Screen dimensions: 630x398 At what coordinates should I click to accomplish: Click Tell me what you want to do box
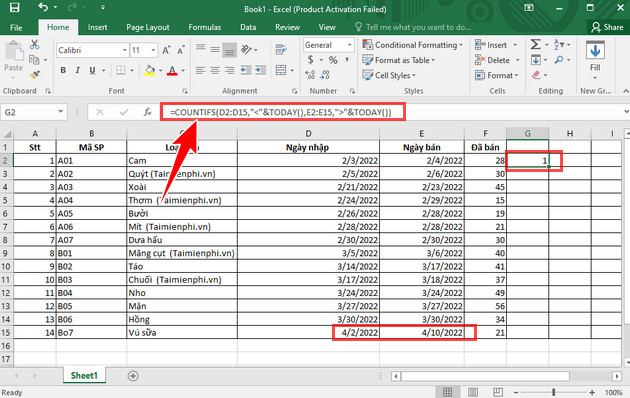click(x=414, y=27)
